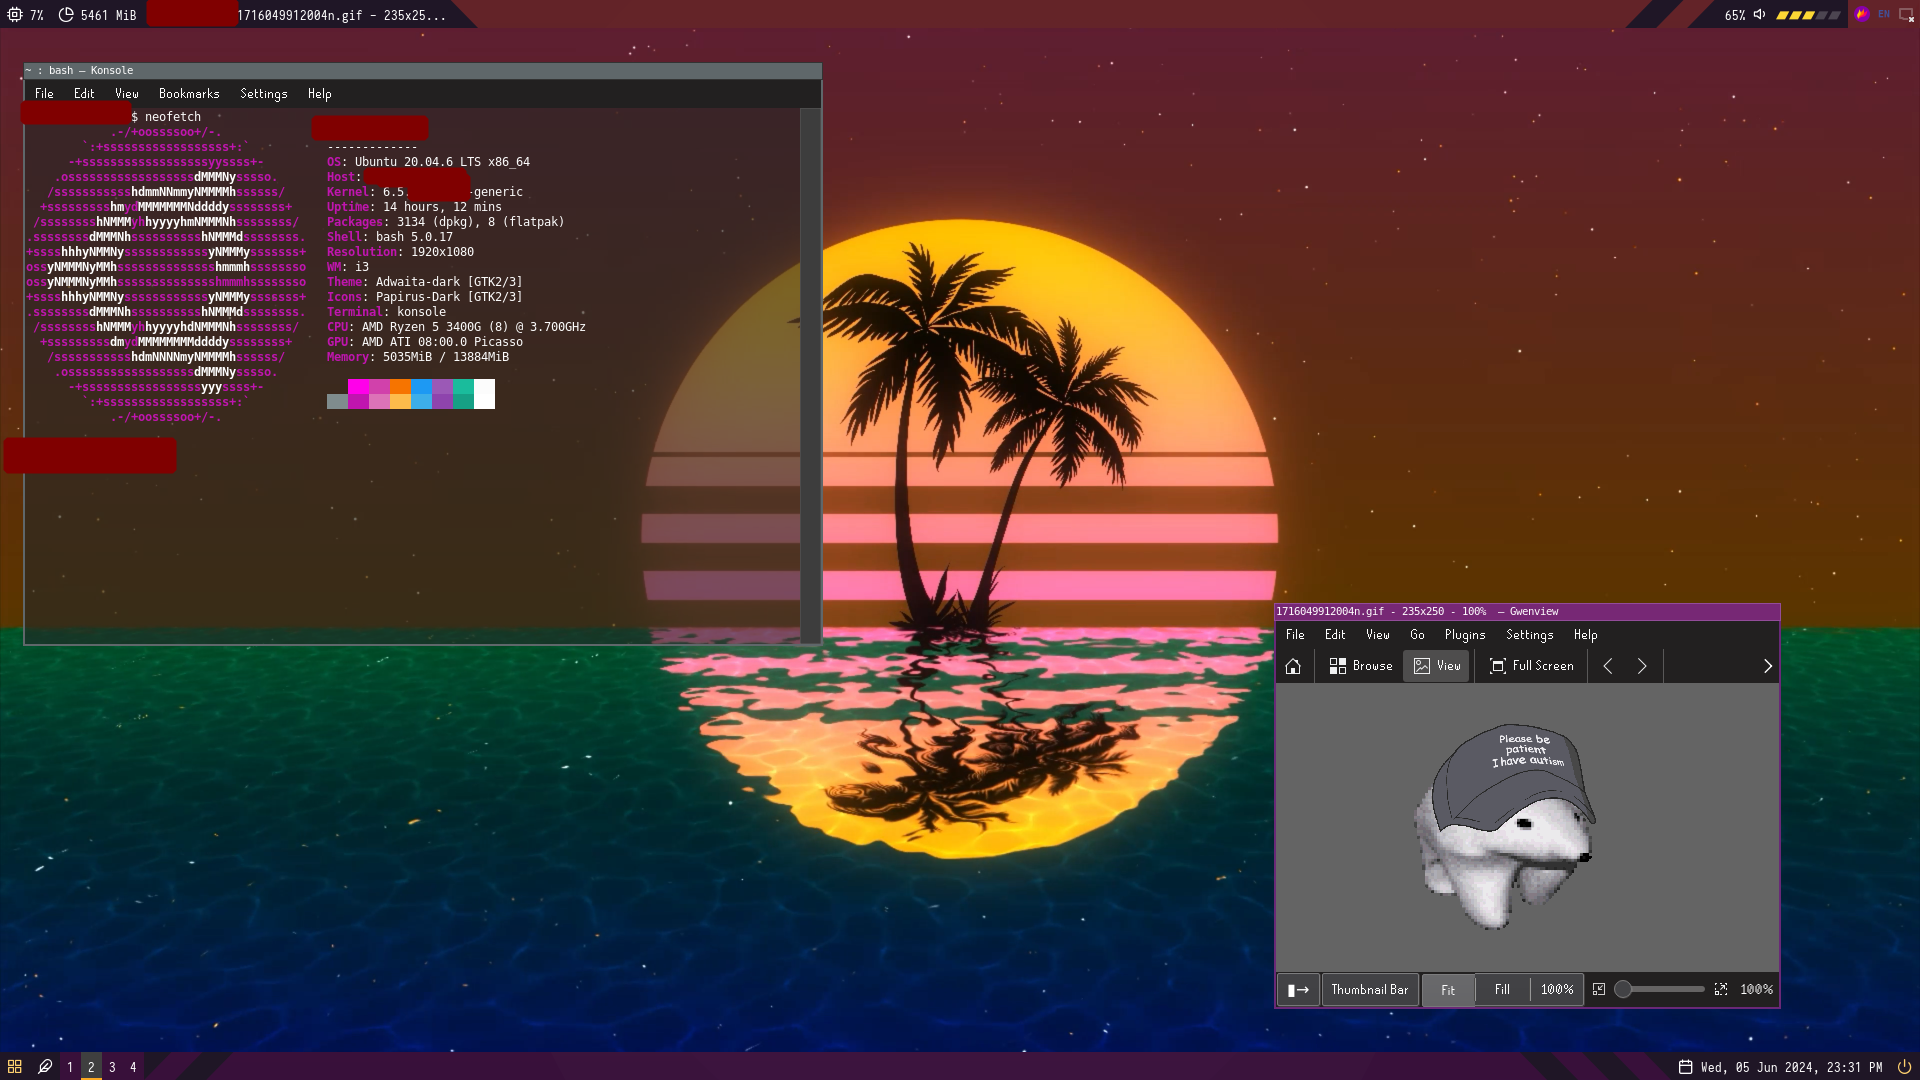Open the Plugins menu in Gwenview
The width and height of the screenshot is (1920, 1080).
(x=1465, y=634)
